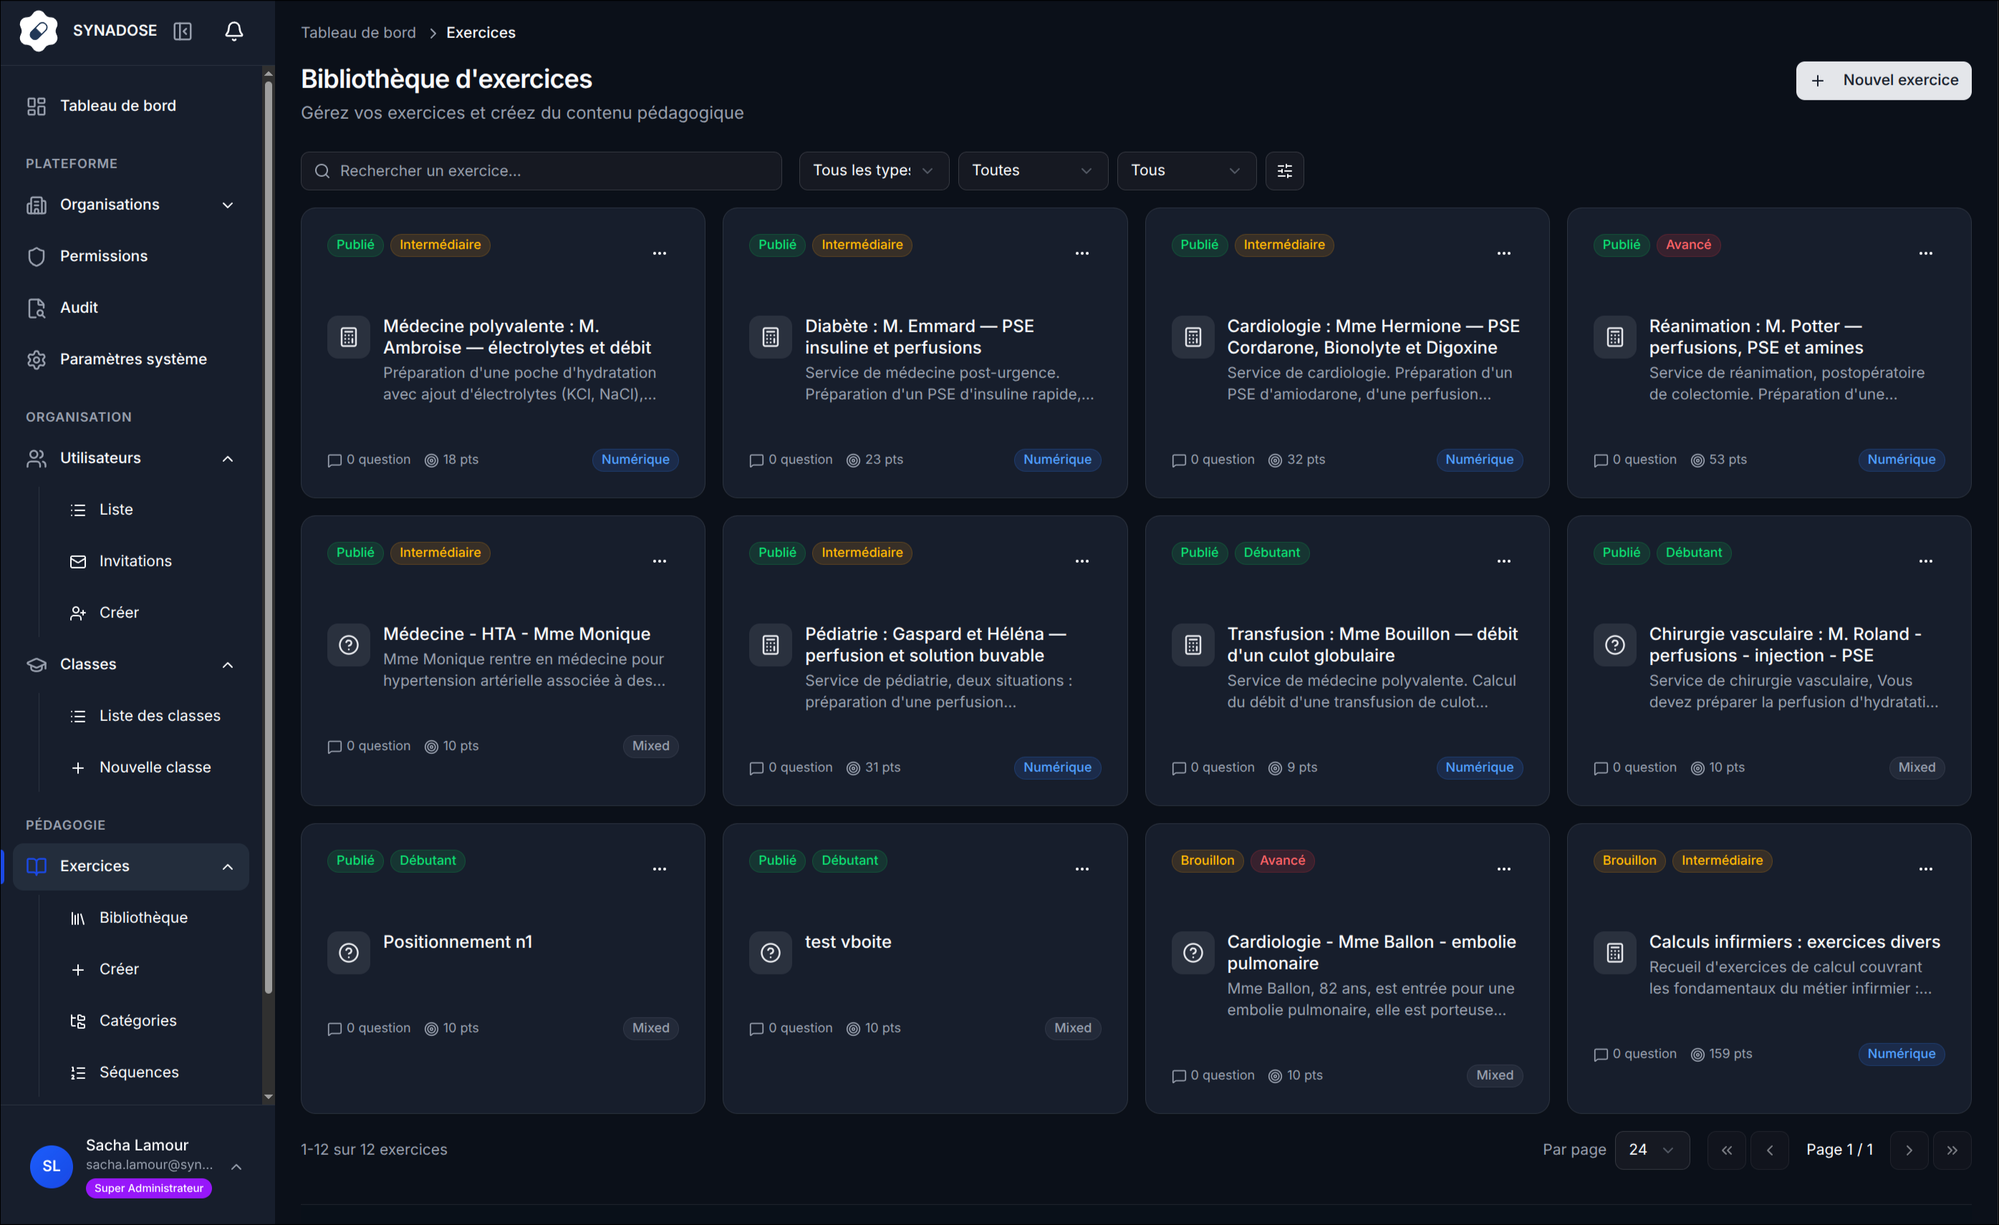The height and width of the screenshot is (1225, 1999).
Task: Click the Rechercher un exercice search field
Action: tap(541, 171)
